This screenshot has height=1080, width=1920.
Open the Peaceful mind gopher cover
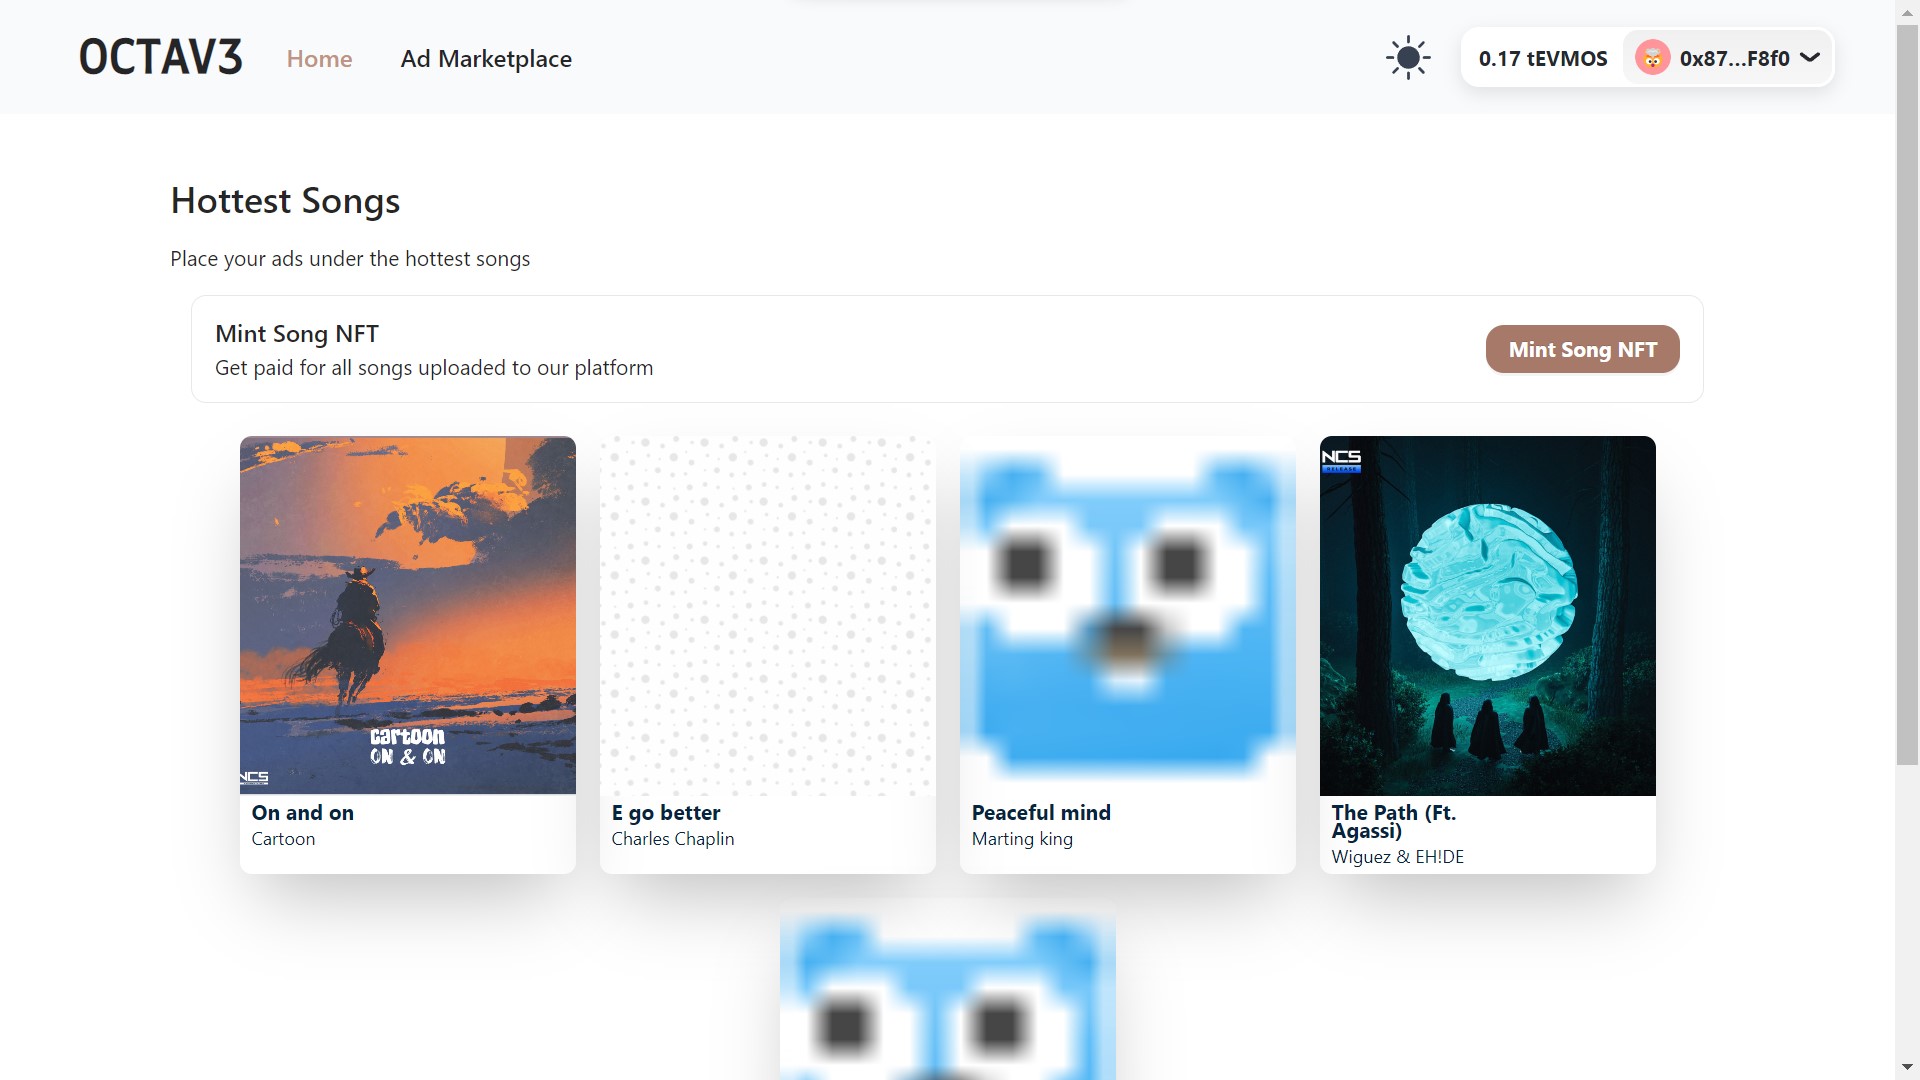coord(1128,615)
